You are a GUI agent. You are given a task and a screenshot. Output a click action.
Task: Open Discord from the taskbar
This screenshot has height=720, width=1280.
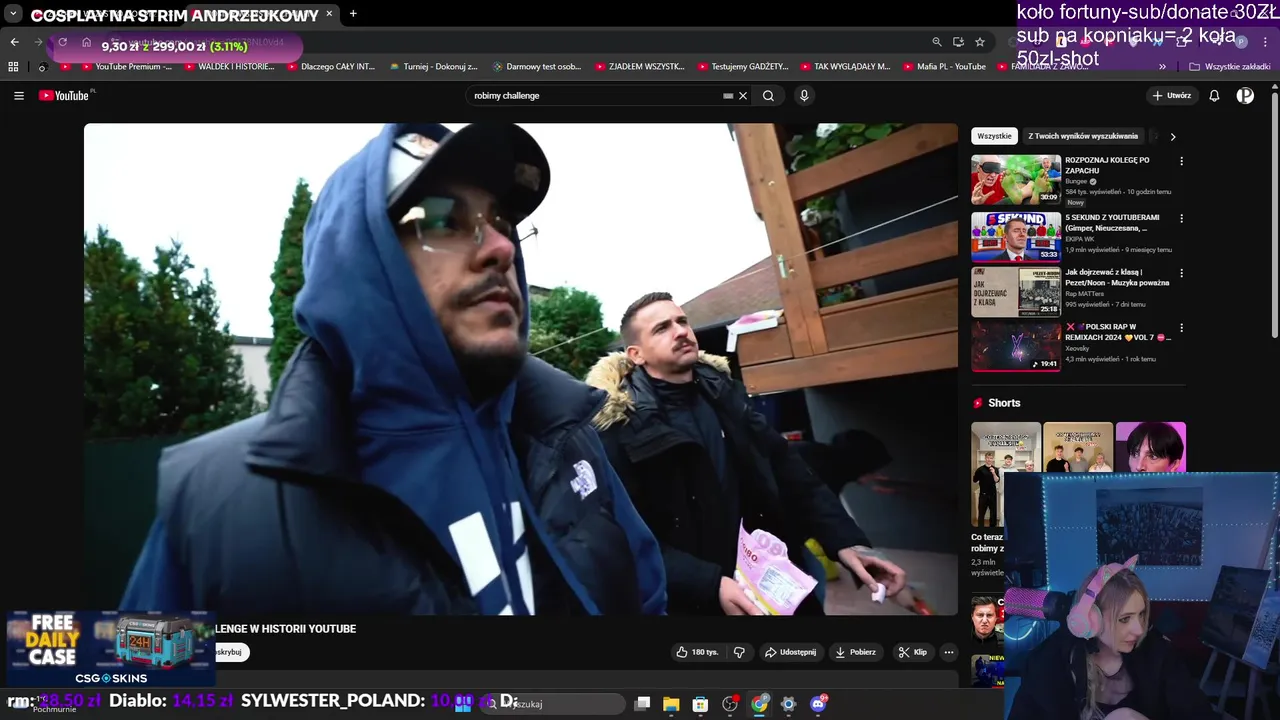click(x=819, y=704)
